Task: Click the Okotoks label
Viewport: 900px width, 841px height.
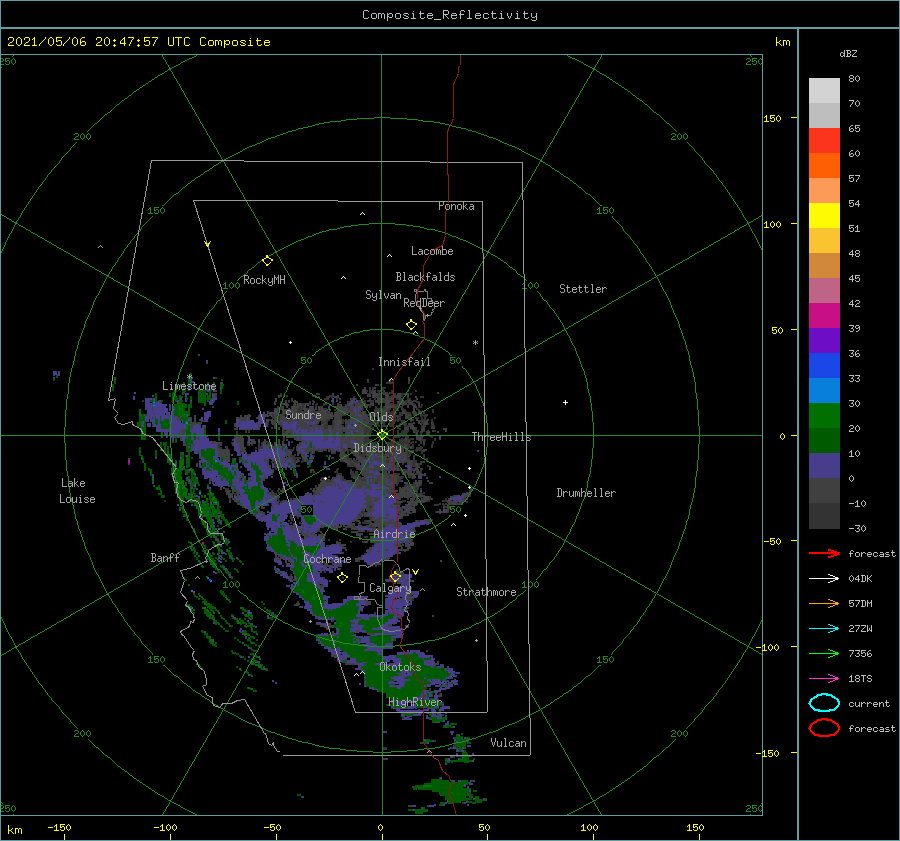Action: coord(400,666)
